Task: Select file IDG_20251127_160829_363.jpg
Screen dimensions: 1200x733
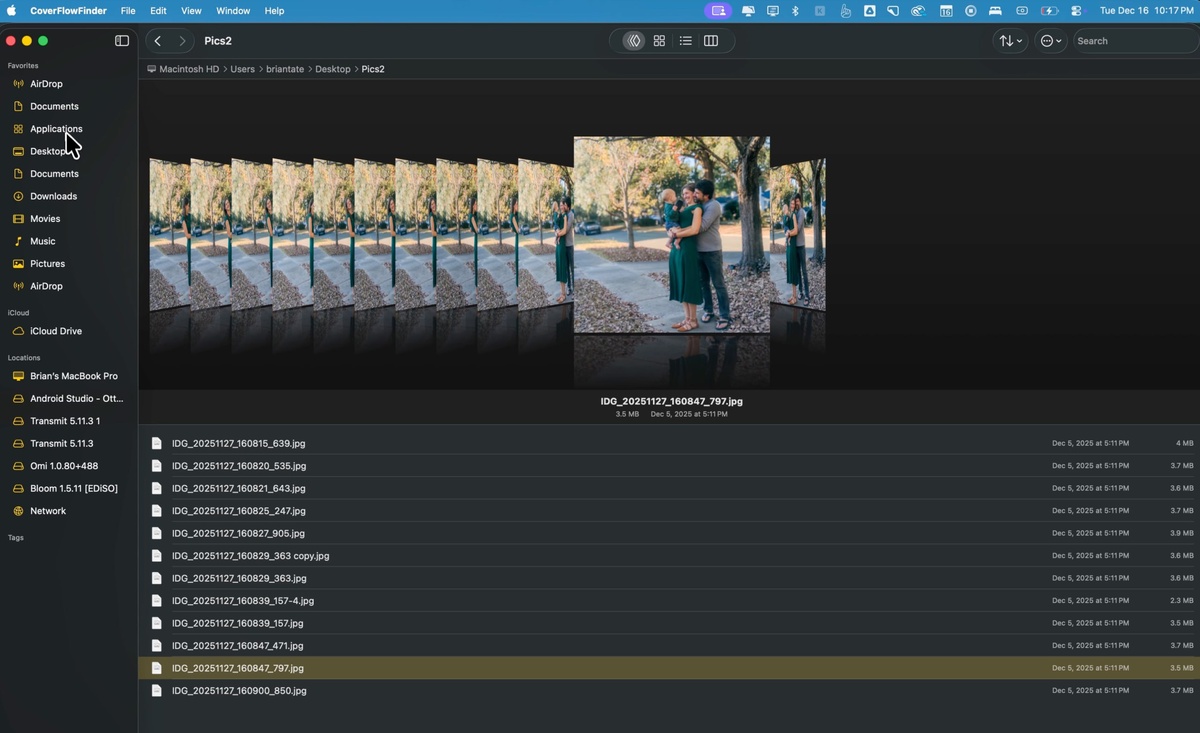Action: click(669, 578)
